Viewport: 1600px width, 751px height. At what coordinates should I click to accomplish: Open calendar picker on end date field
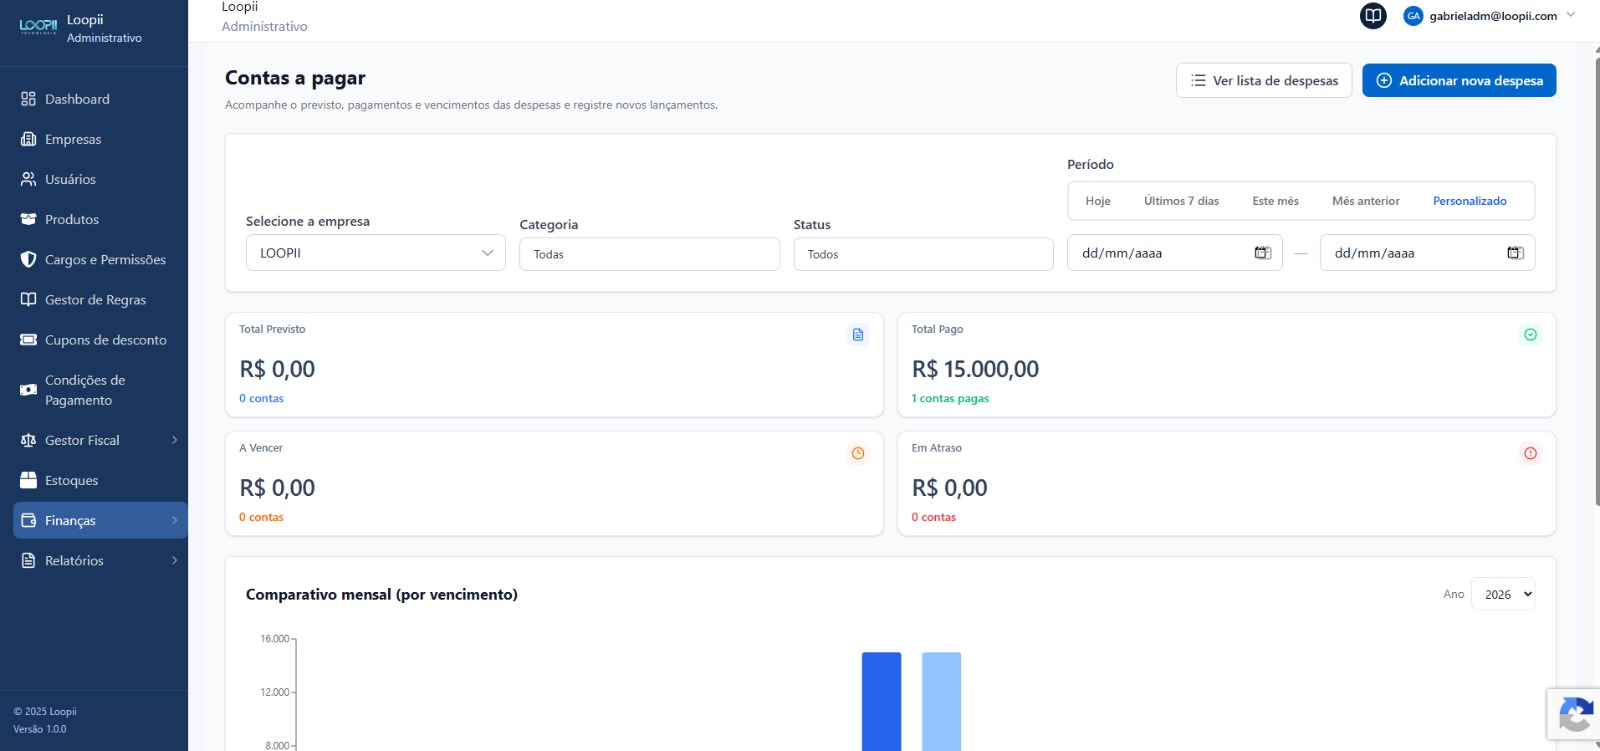[x=1516, y=253]
